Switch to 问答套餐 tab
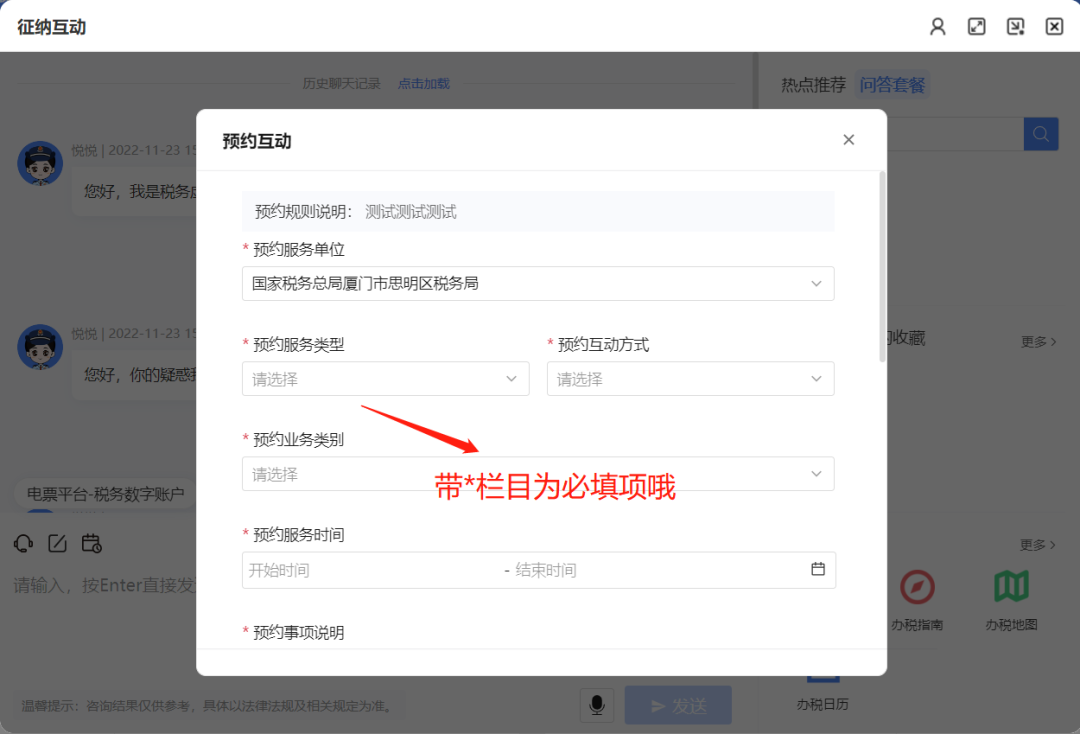This screenshot has height=734, width=1080. 892,85
